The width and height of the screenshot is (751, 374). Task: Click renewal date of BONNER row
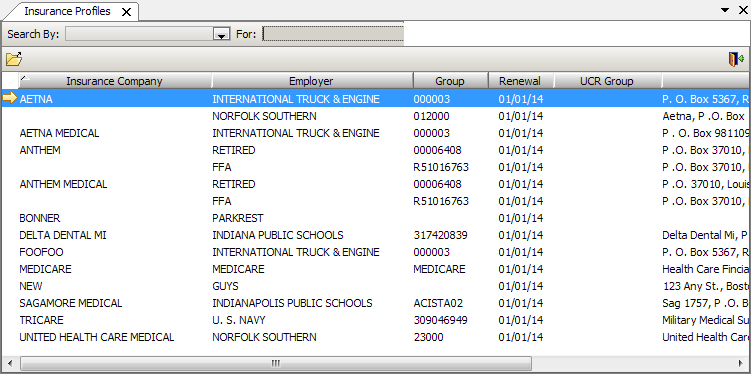point(521,218)
